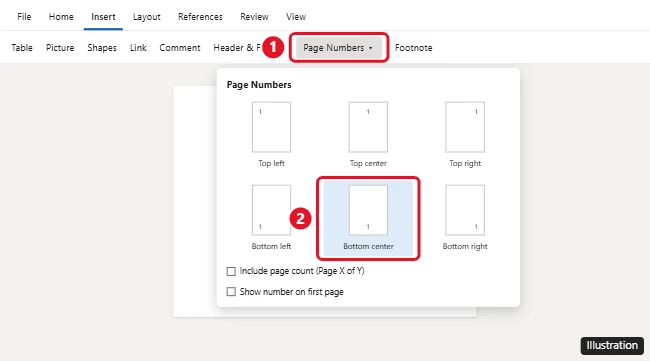Viewport: 650px width, 361px height.
Task: Choose the Bottom left page number thumbnail
Action: coord(272,210)
